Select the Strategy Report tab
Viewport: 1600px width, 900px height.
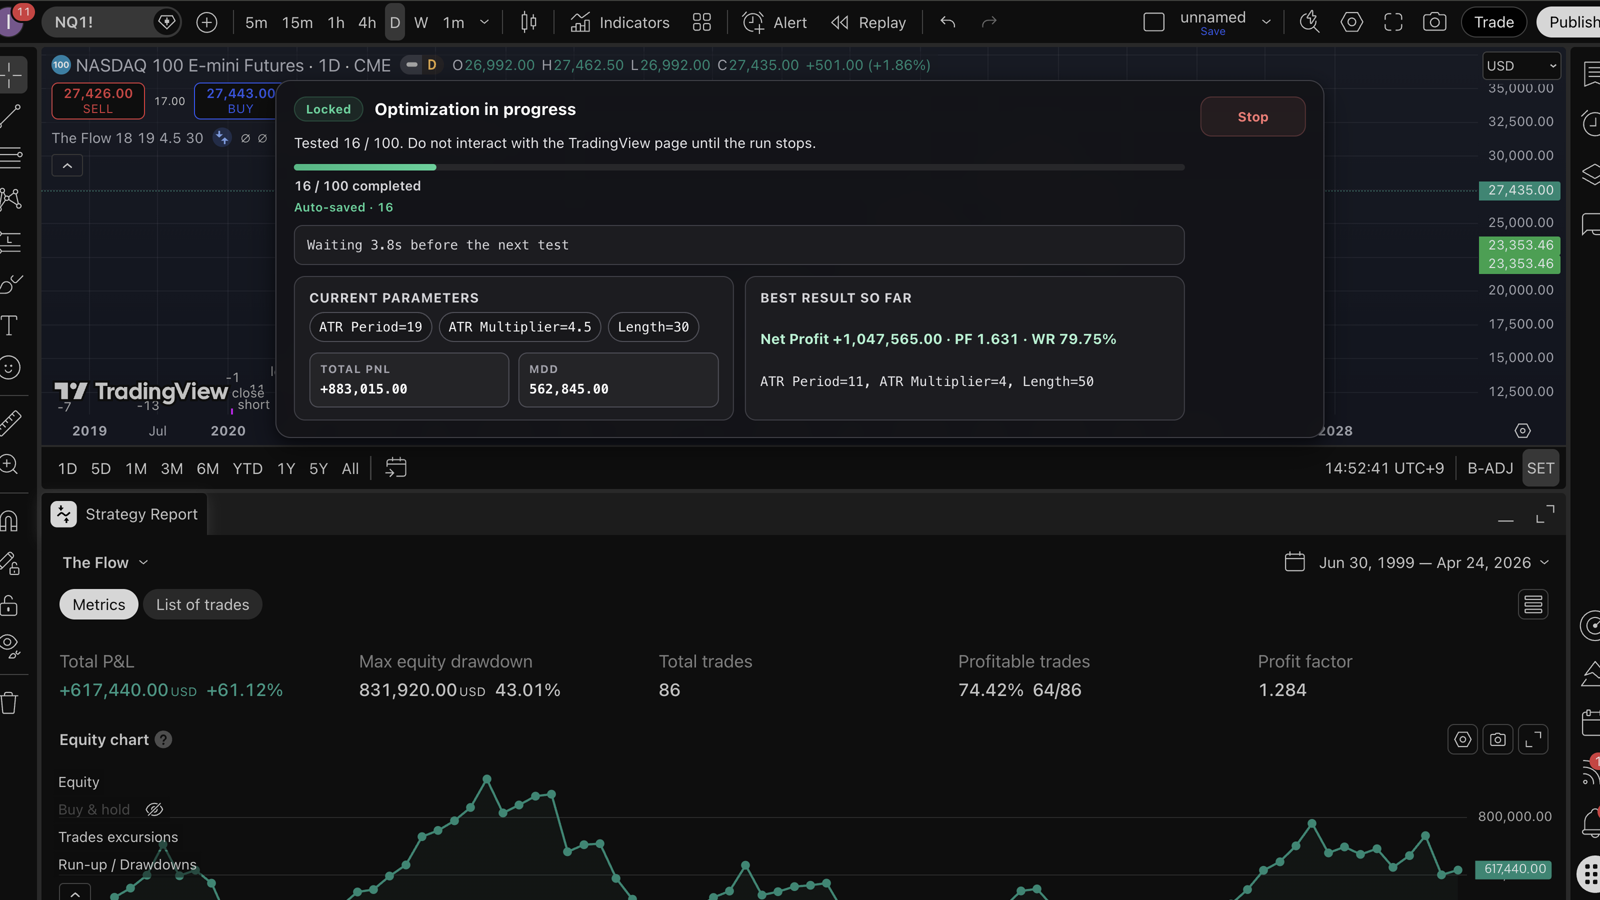pos(125,514)
